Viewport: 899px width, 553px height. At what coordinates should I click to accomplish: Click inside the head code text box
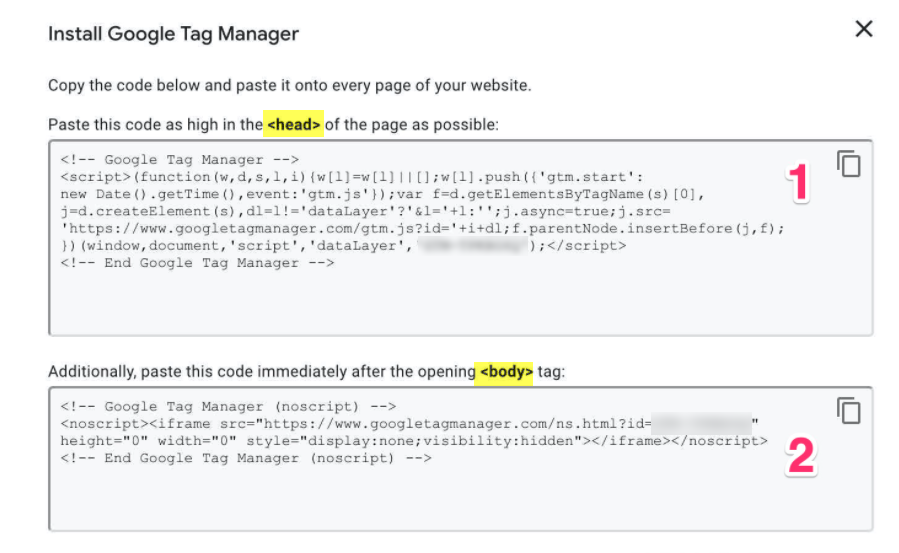click(460, 237)
